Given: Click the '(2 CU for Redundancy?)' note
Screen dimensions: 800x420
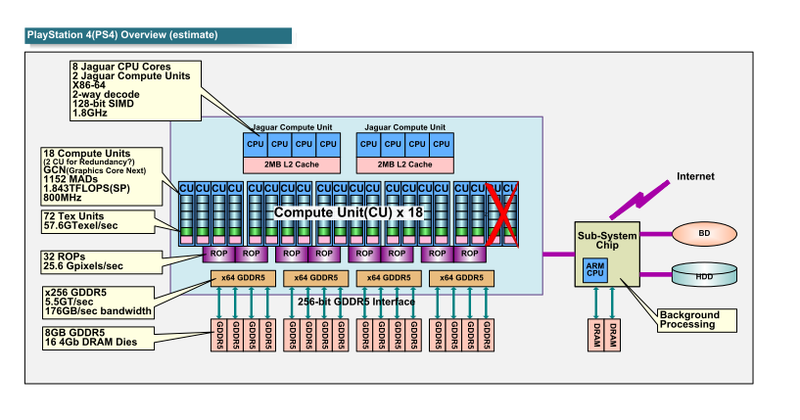Looking at the screenshot, I should point(89,162).
